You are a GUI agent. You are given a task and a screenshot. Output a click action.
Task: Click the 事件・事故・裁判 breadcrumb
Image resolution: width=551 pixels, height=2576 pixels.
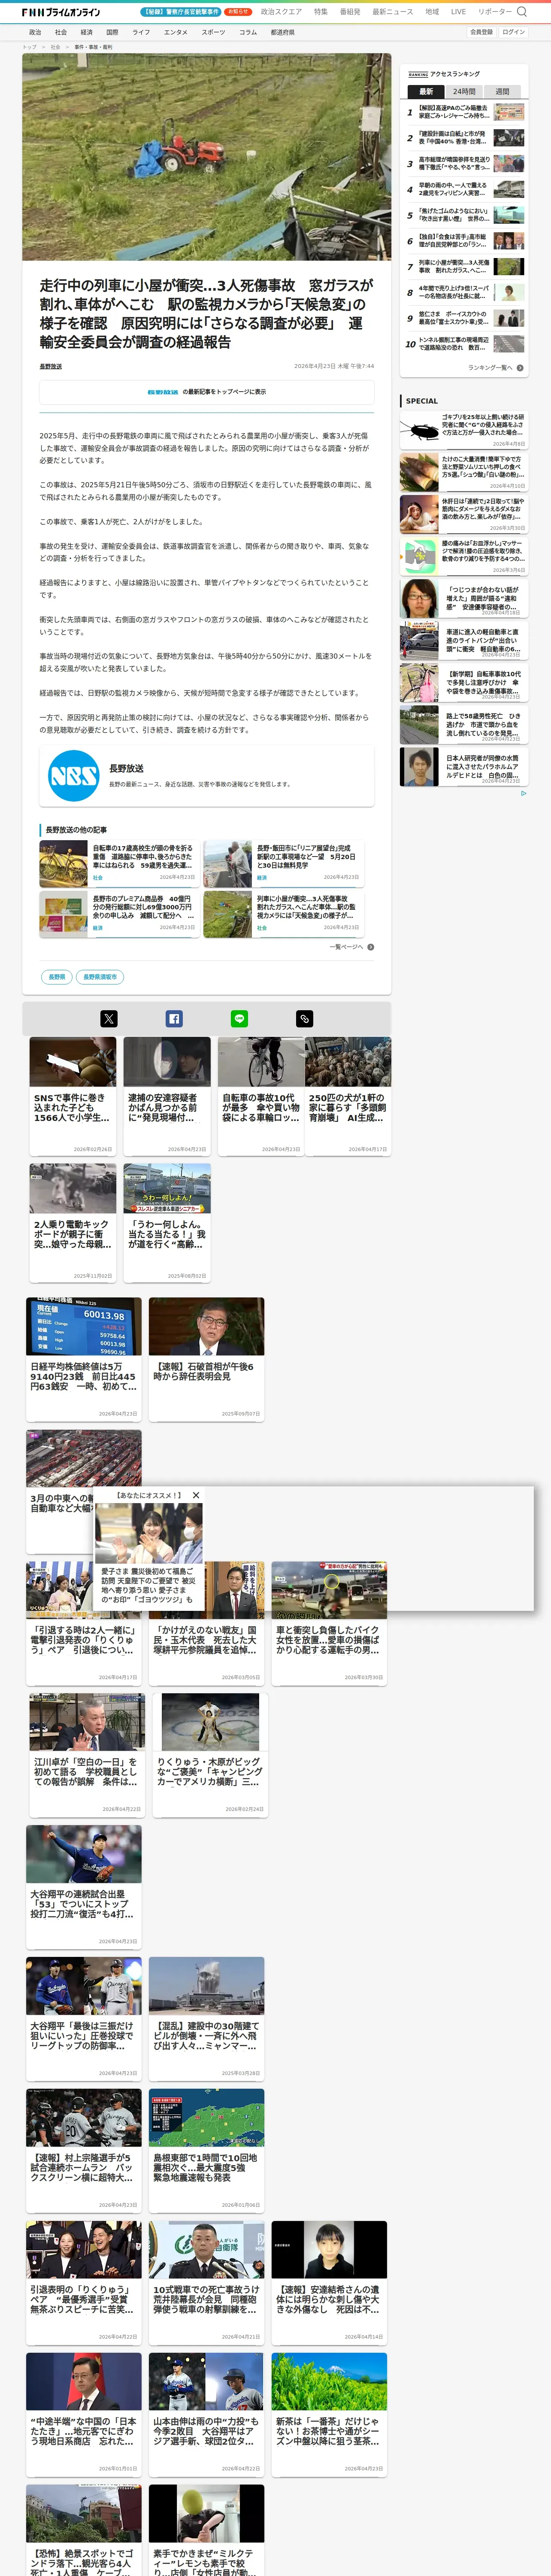click(93, 46)
